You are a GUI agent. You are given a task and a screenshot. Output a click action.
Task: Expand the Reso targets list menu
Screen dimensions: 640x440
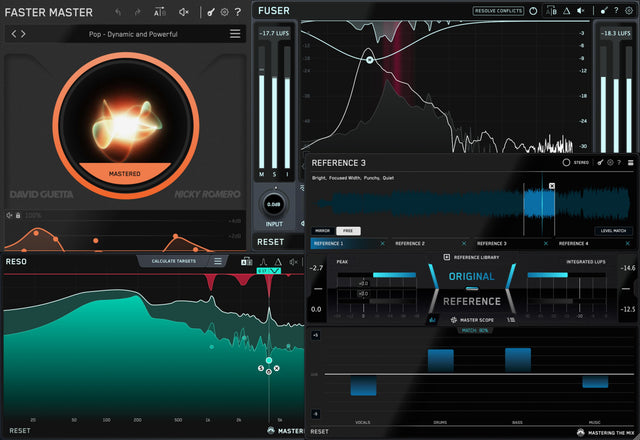click(217, 261)
